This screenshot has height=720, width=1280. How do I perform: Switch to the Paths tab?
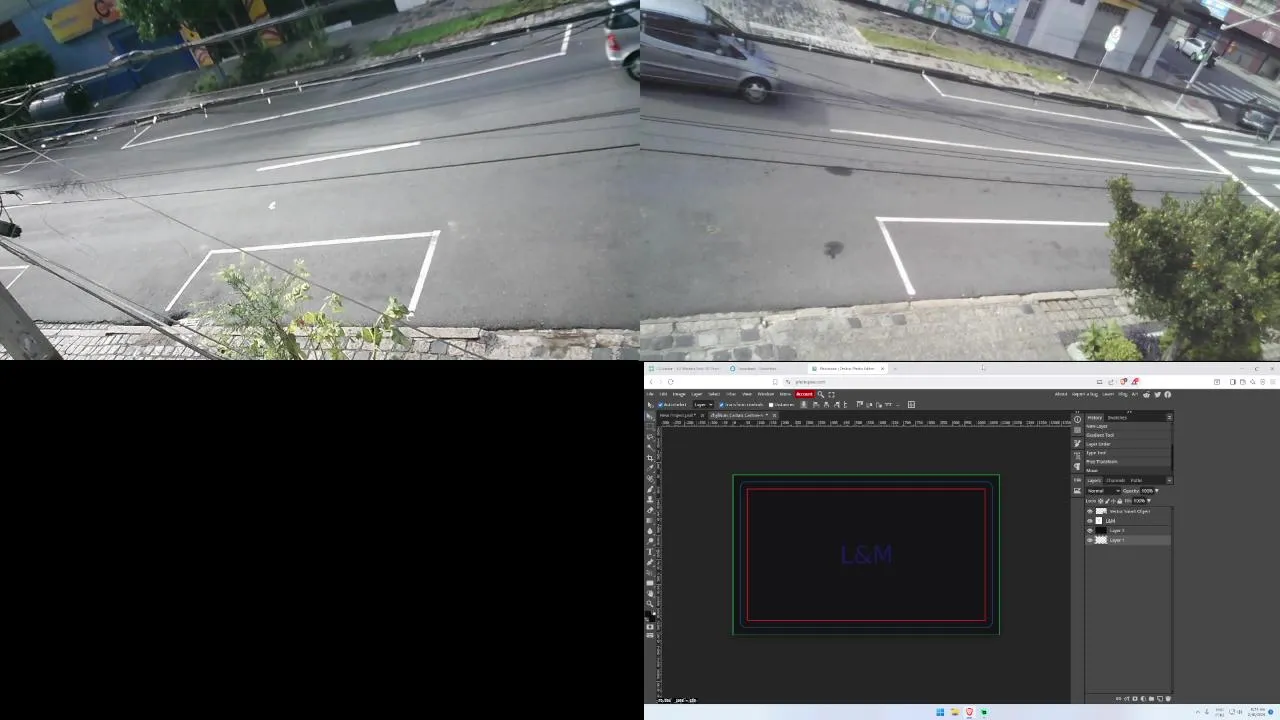coord(1136,480)
